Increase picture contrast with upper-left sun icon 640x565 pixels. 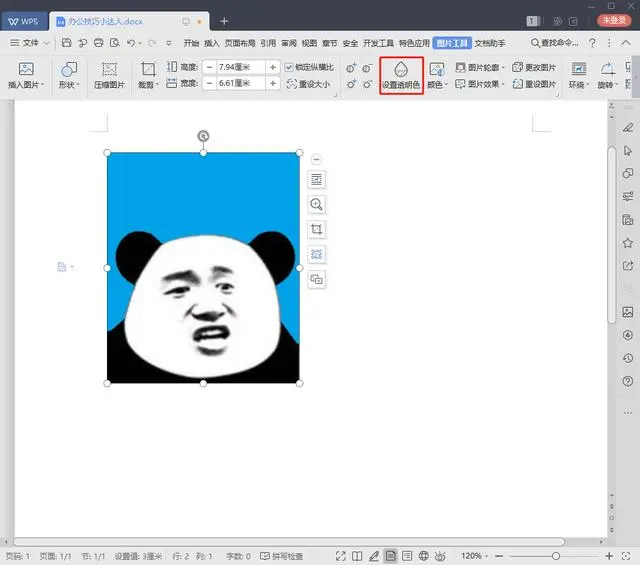[x=351, y=68]
